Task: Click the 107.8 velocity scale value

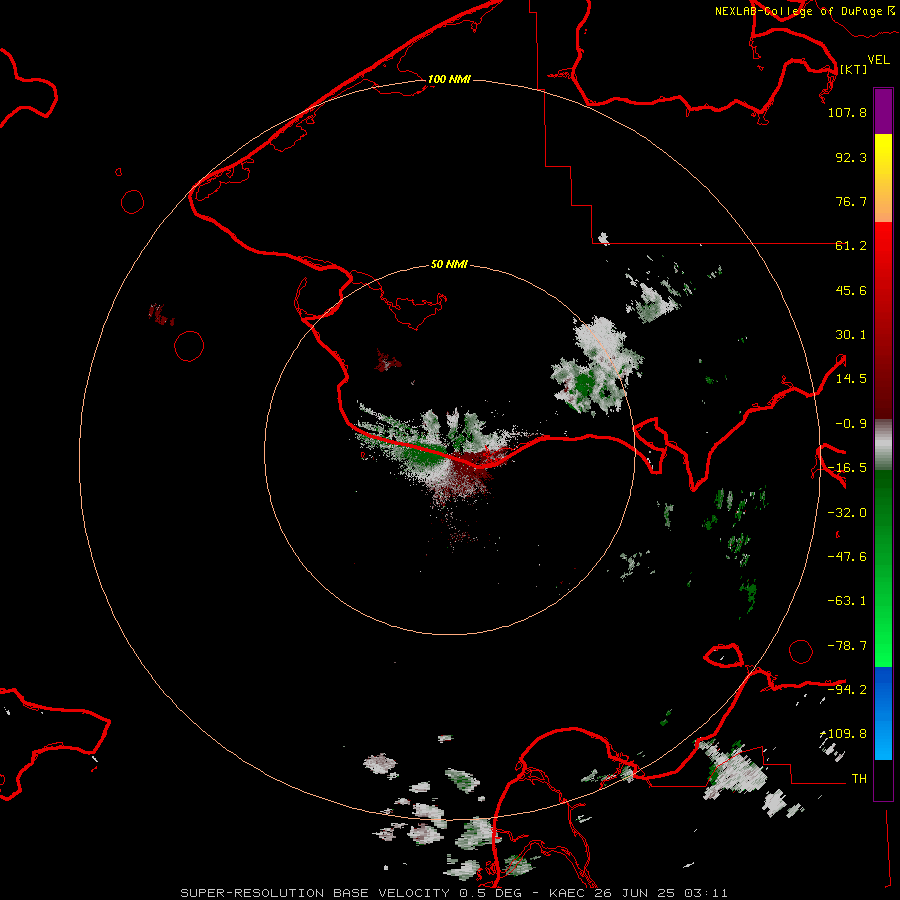Action: click(x=847, y=112)
